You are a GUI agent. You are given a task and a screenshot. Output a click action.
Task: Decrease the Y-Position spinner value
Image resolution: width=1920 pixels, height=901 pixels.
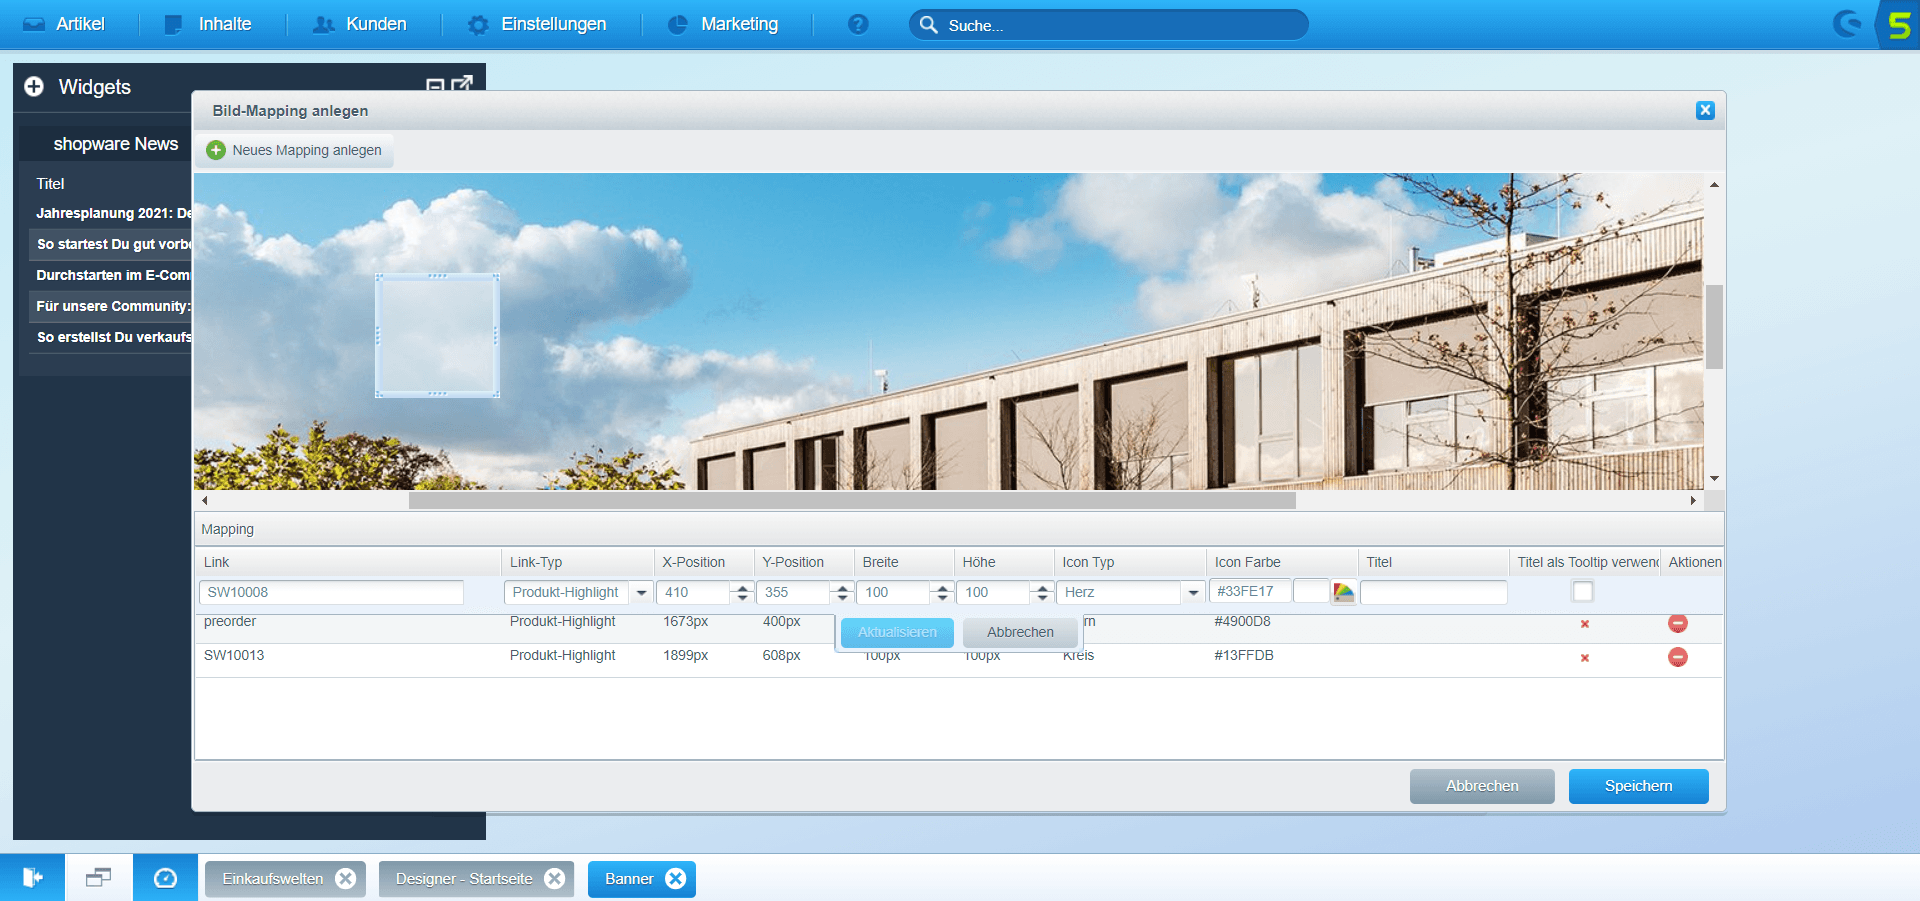[x=842, y=598]
